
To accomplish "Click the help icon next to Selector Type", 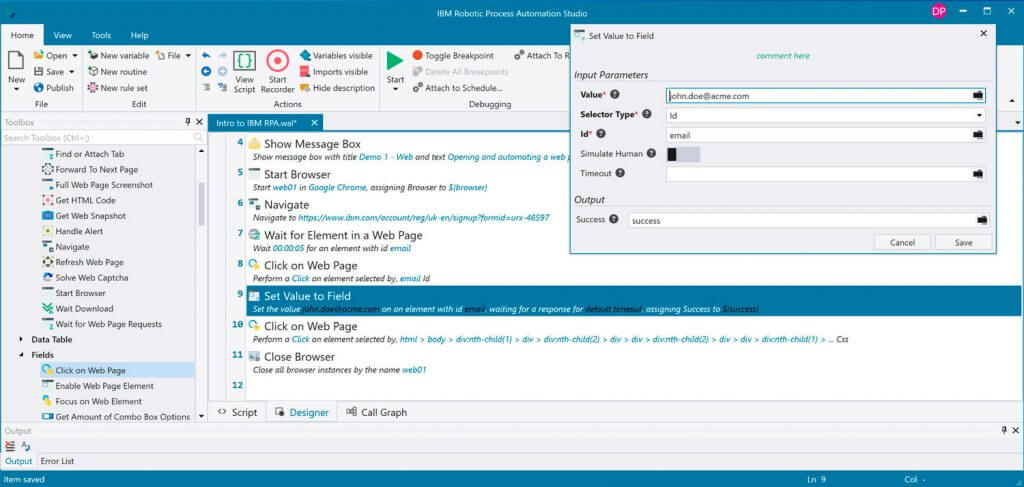I will (x=647, y=114).
